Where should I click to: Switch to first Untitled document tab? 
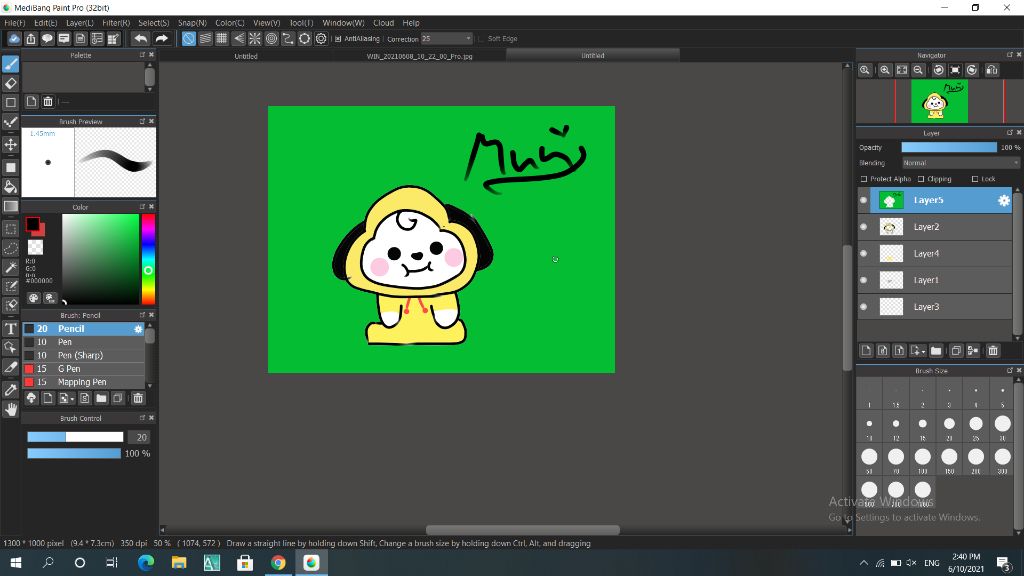point(246,56)
